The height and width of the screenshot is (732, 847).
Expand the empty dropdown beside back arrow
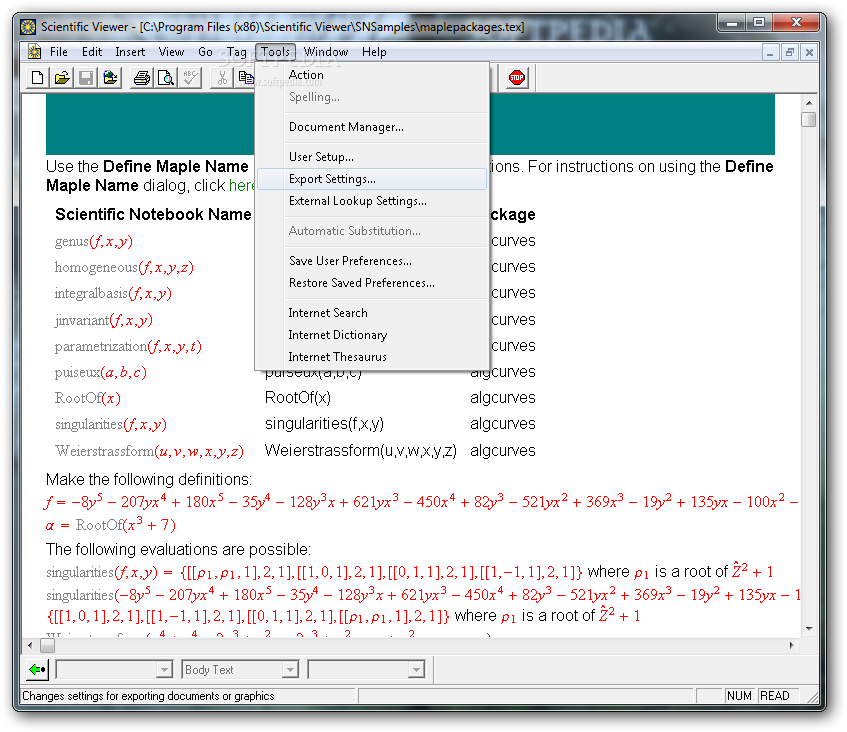(x=164, y=670)
